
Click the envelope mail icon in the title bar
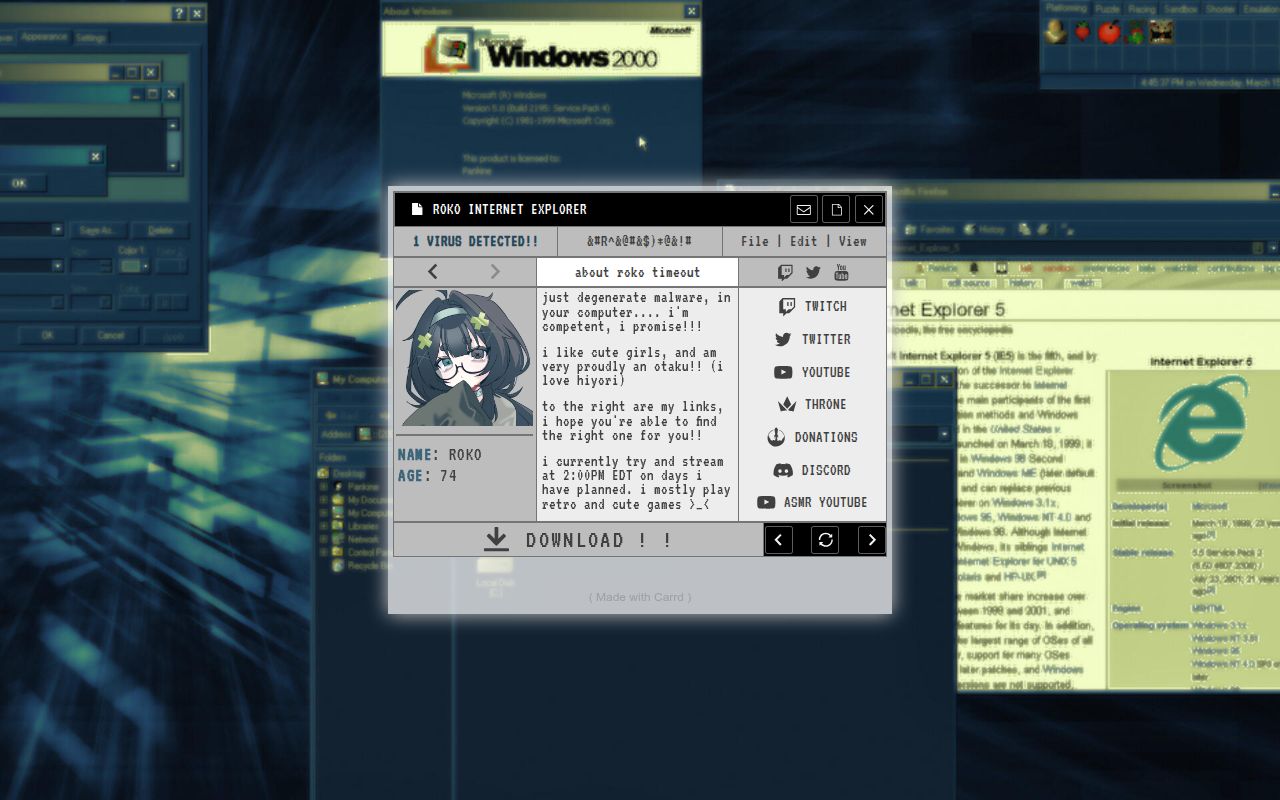[x=804, y=209]
